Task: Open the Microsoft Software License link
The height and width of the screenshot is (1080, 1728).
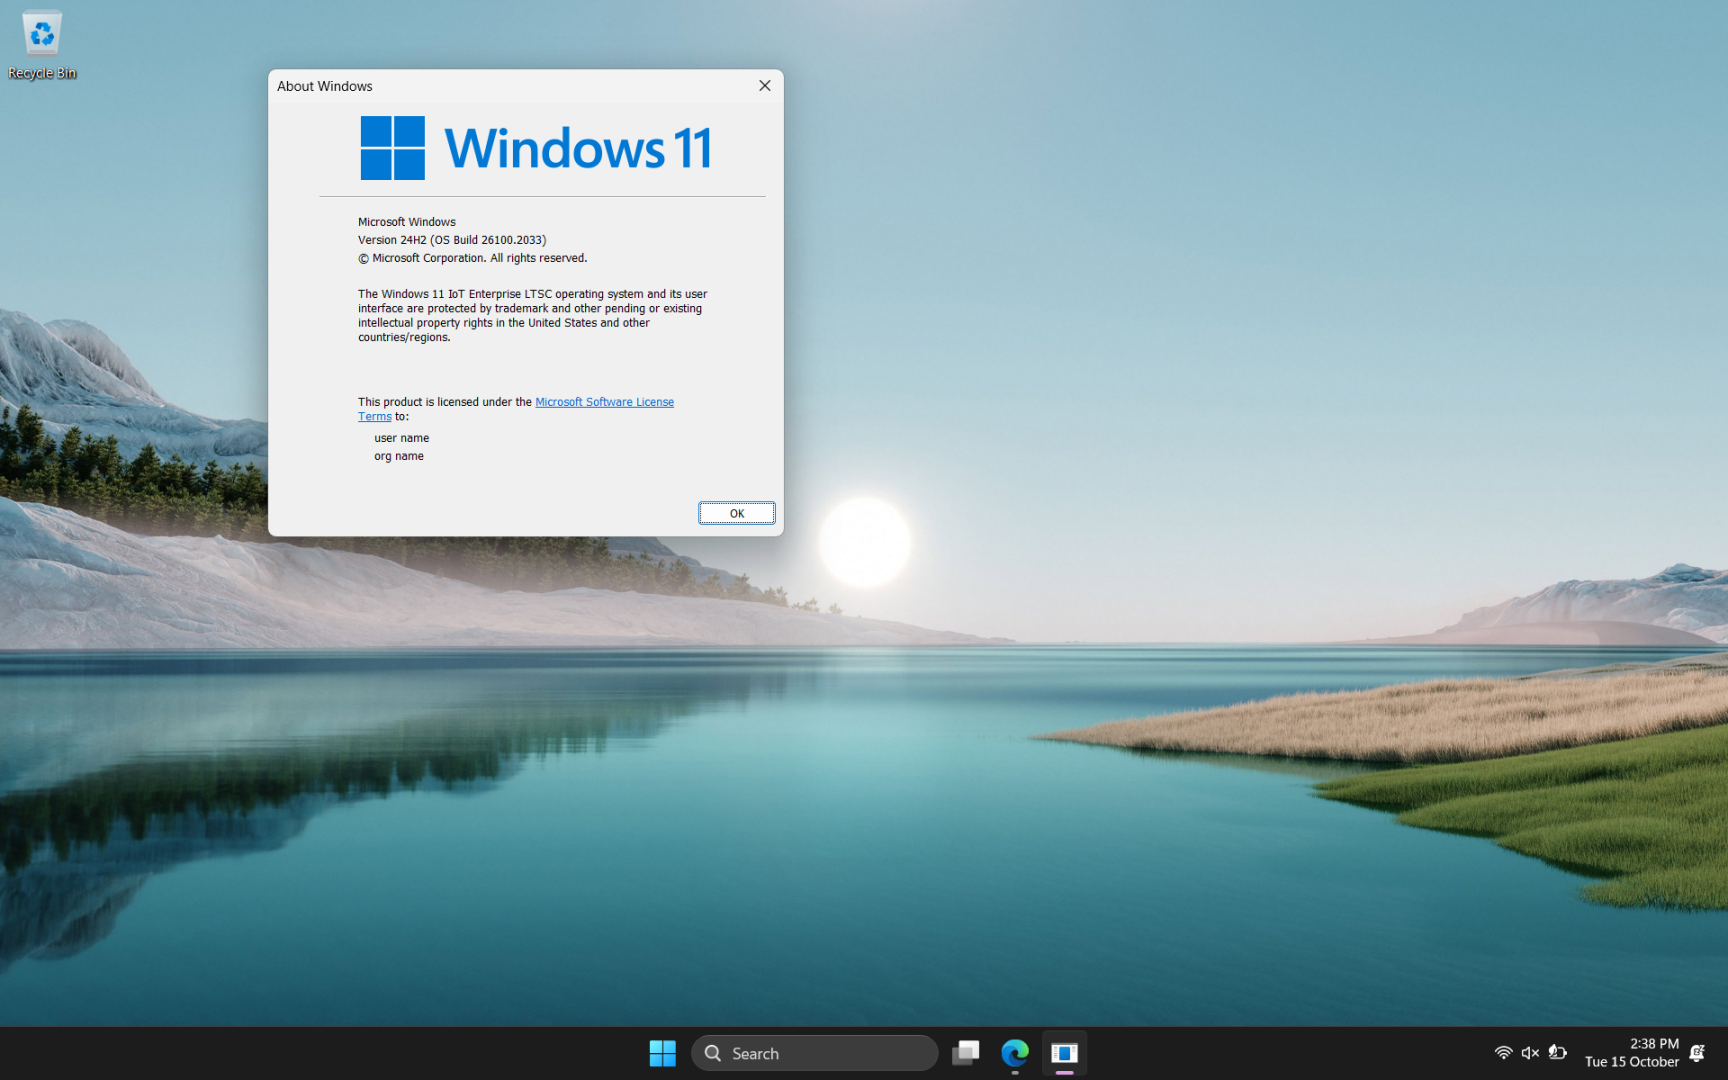Action: [604, 402]
